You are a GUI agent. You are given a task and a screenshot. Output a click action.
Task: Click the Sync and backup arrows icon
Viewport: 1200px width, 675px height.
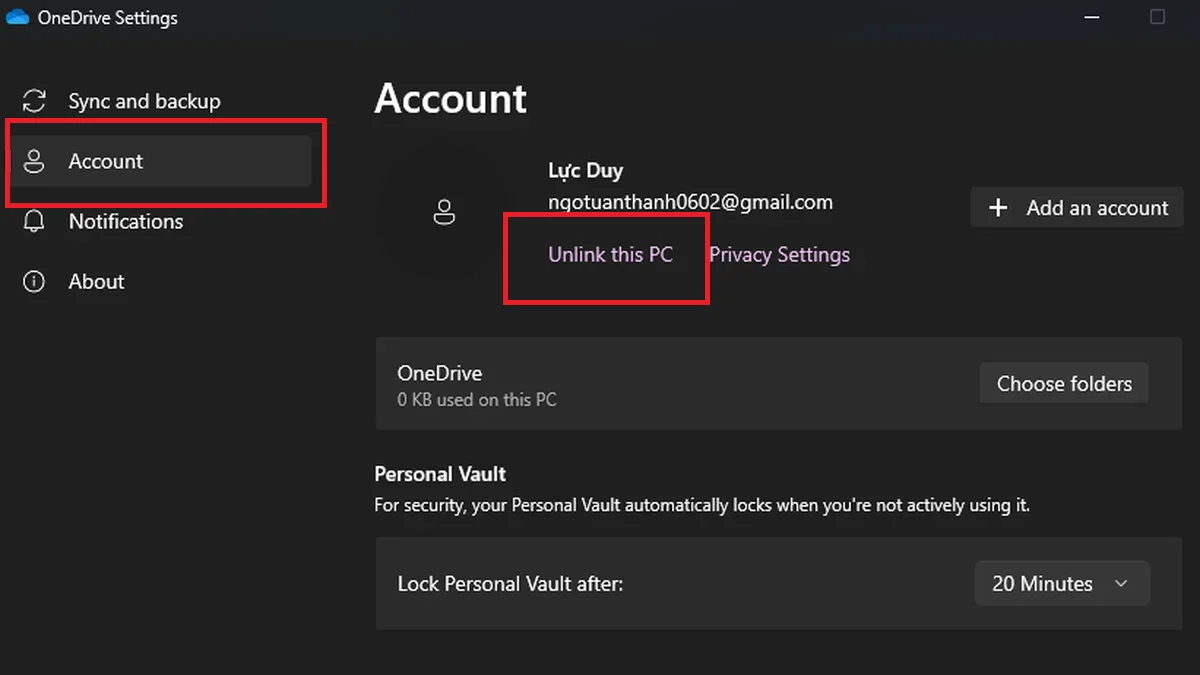pos(35,101)
